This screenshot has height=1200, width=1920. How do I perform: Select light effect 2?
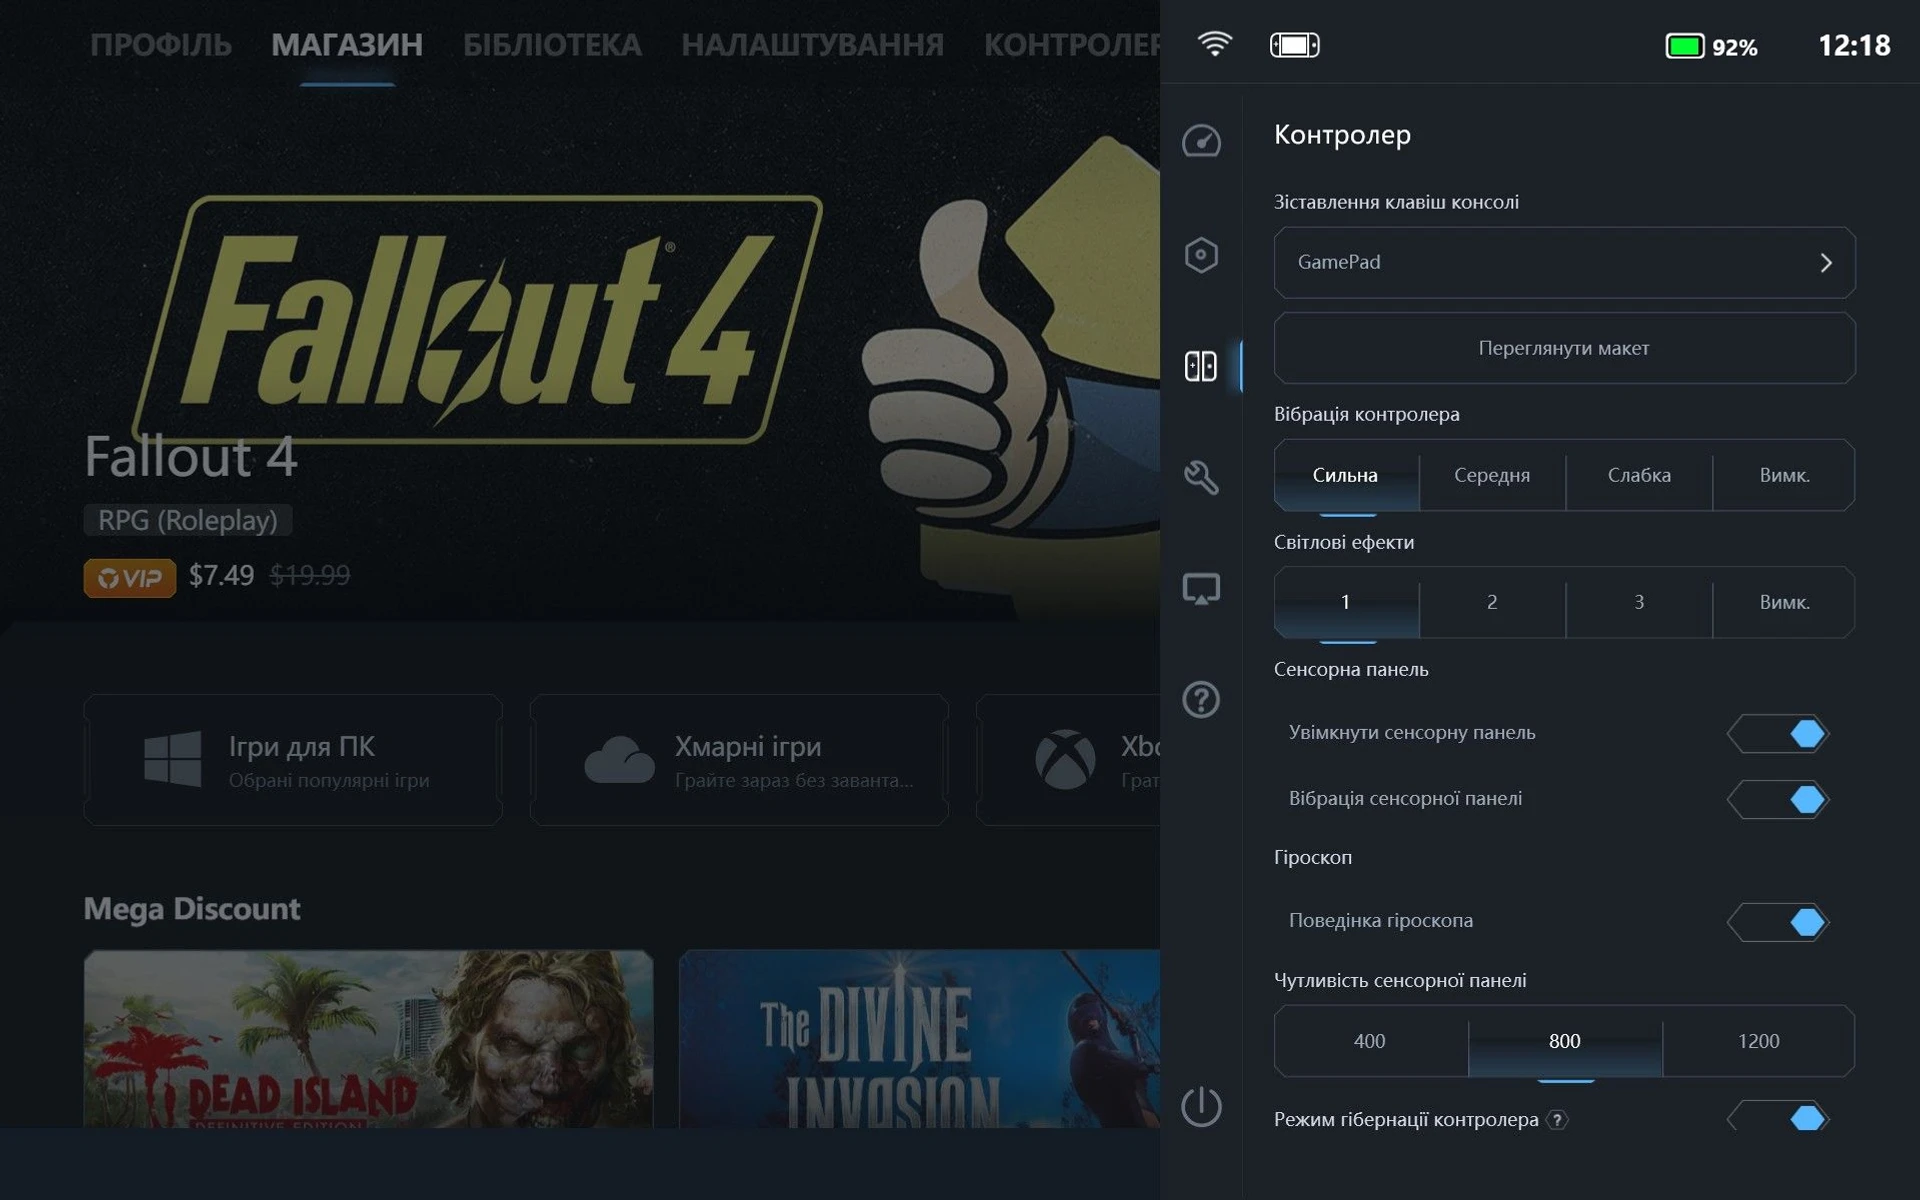(1492, 602)
